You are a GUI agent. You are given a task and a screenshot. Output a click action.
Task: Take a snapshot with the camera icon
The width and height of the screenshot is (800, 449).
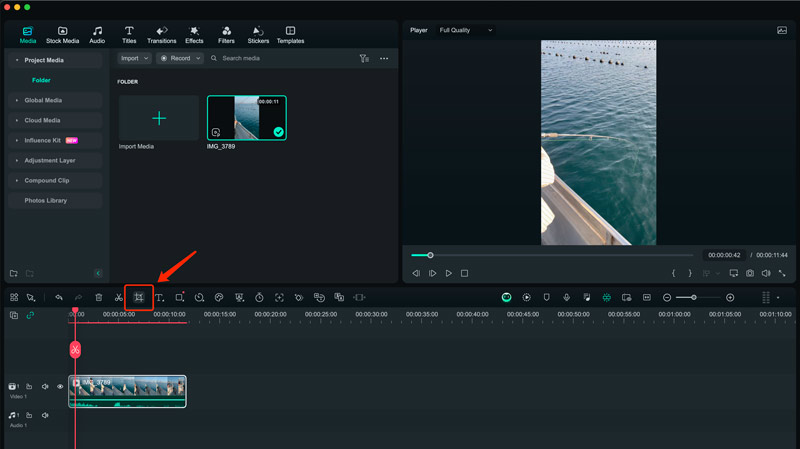[x=750, y=273]
